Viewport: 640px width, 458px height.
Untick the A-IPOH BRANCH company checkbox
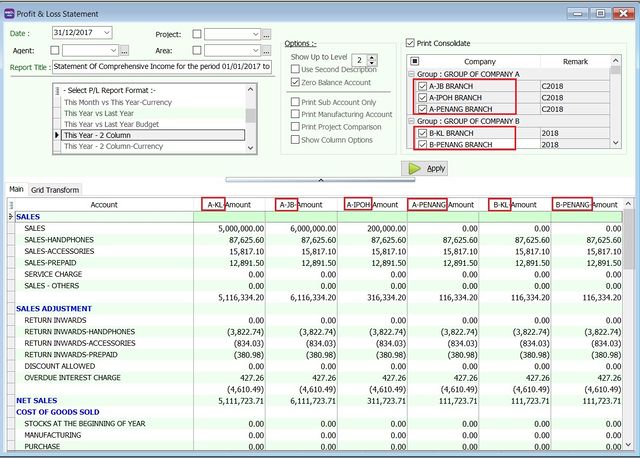click(x=422, y=98)
